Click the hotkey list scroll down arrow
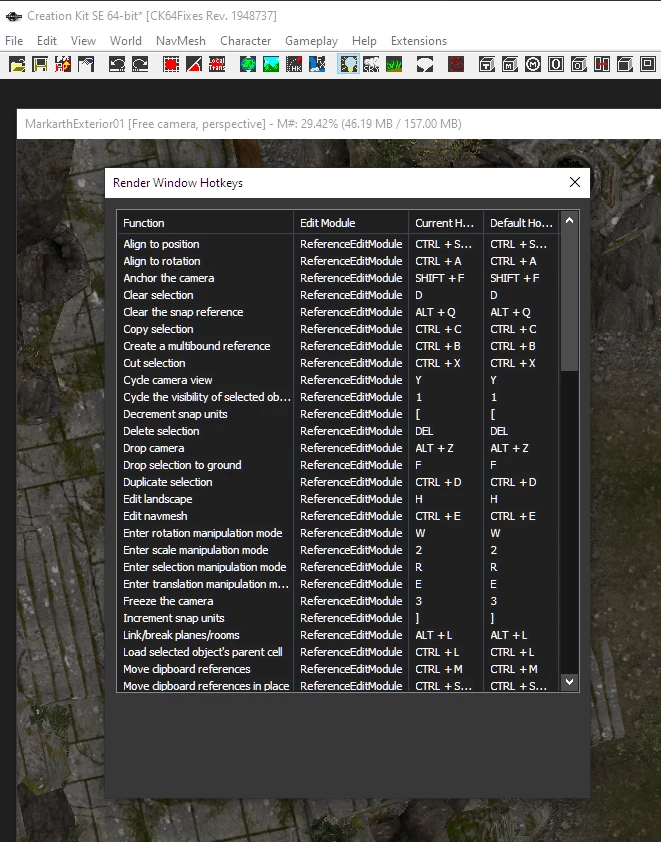The height and width of the screenshot is (842, 661). click(x=569, y=681)
